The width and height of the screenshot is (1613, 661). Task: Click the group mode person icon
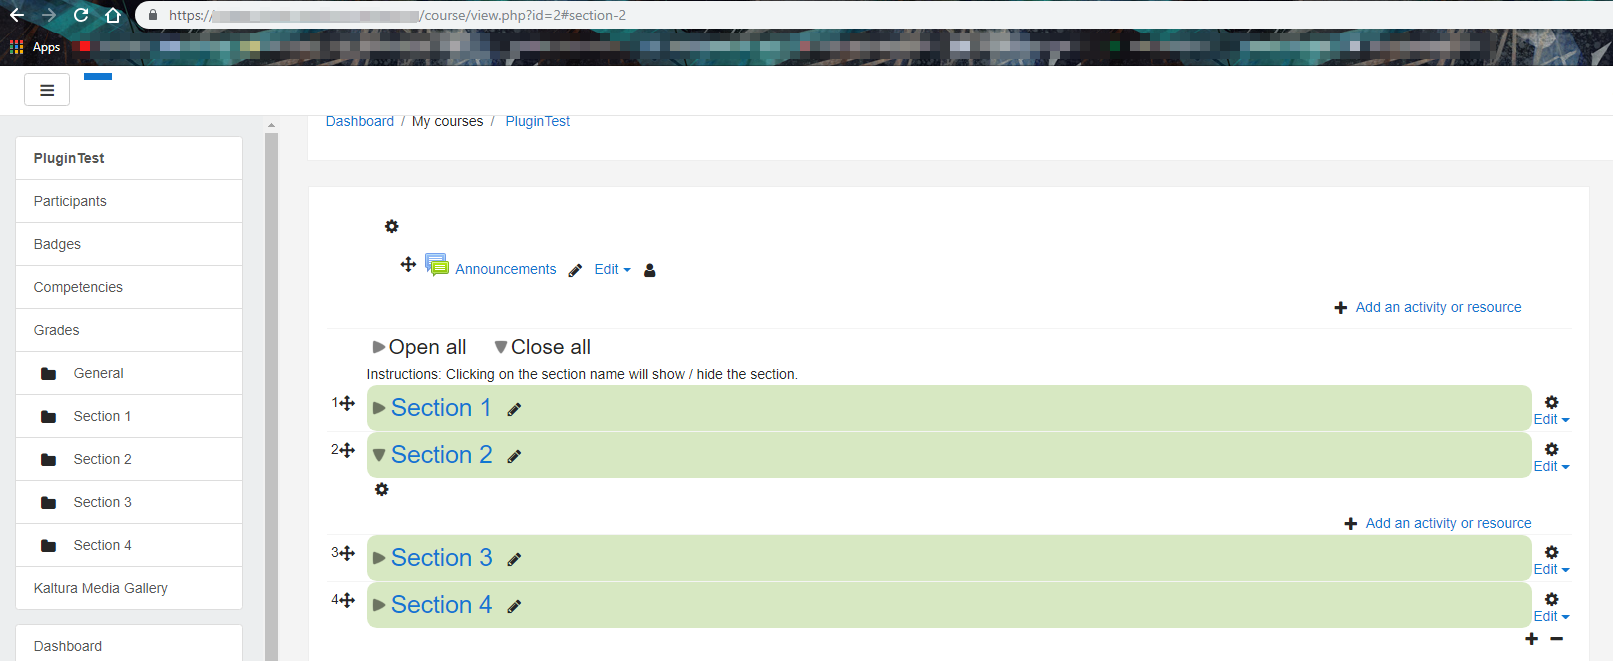coord(649,270)
